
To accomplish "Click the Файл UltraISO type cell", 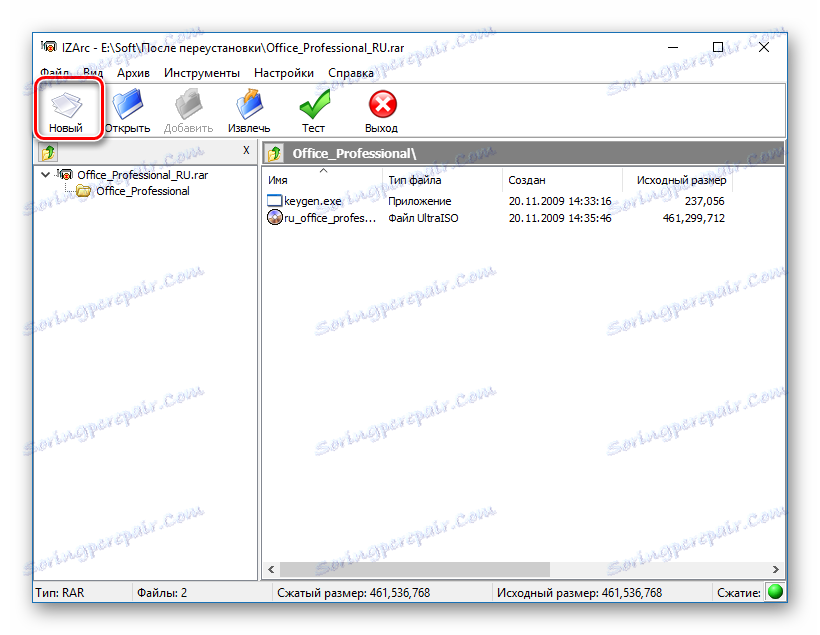I will 423,218.
